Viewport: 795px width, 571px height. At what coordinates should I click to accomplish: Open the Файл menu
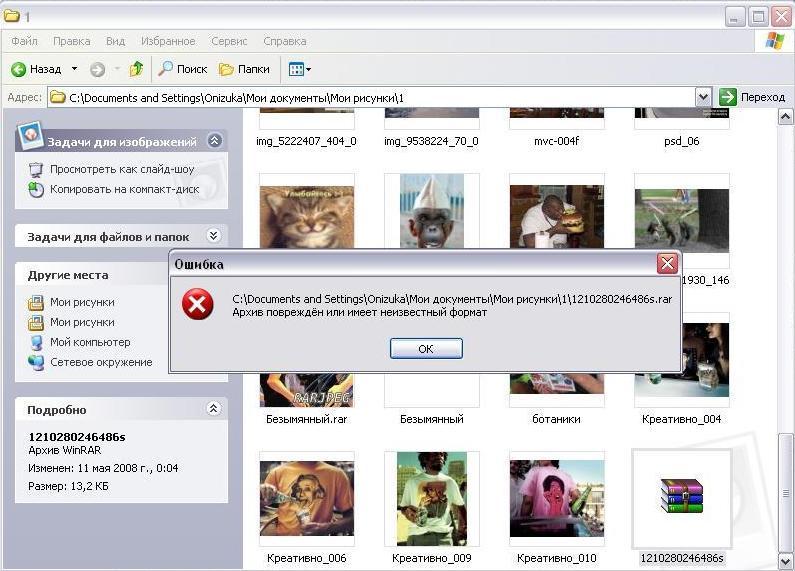(24, 41)
